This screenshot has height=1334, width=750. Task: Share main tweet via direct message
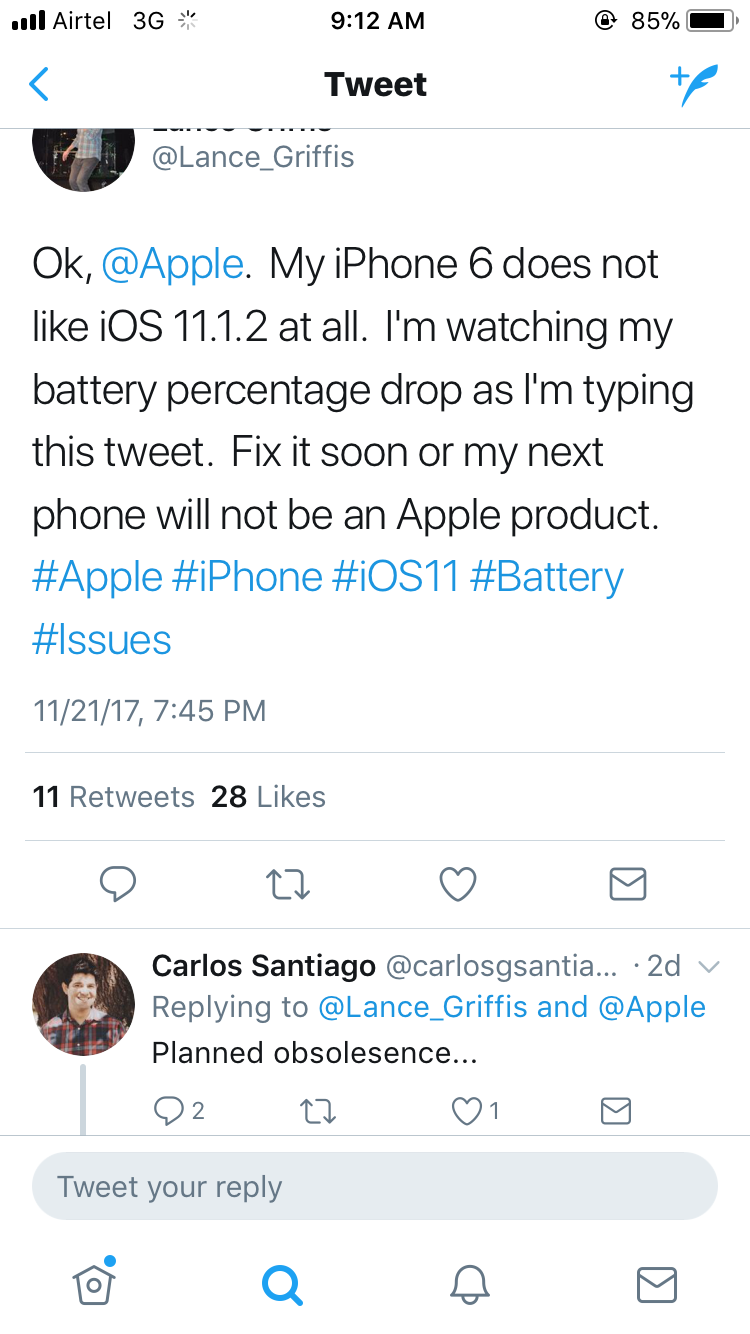(628, 884)
